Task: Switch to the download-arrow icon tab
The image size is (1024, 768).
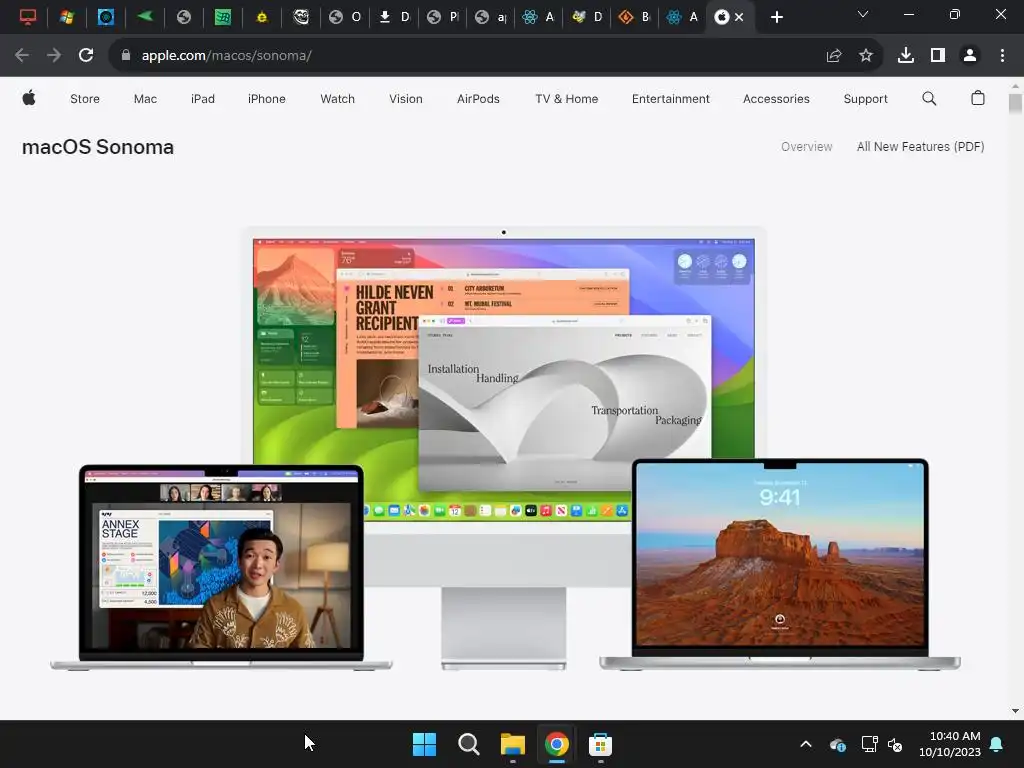Action: pos(385,17)
